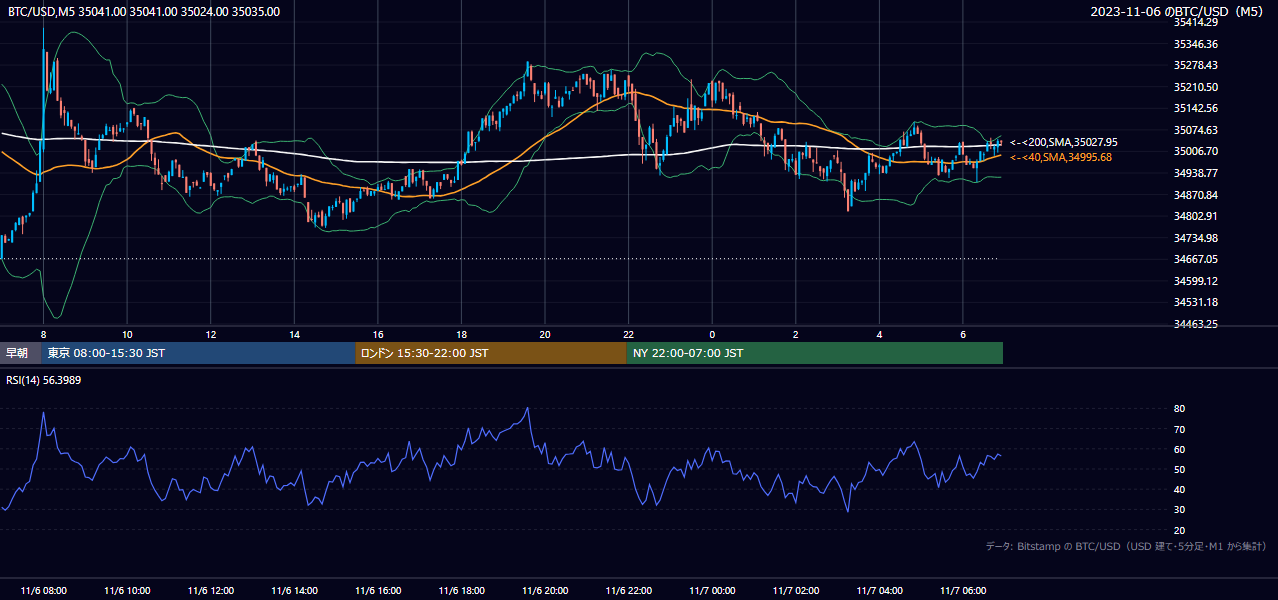Click price level 35210.50 on the axis
This screenshot has height=600, width=1278.
[x=1196, y=87]
